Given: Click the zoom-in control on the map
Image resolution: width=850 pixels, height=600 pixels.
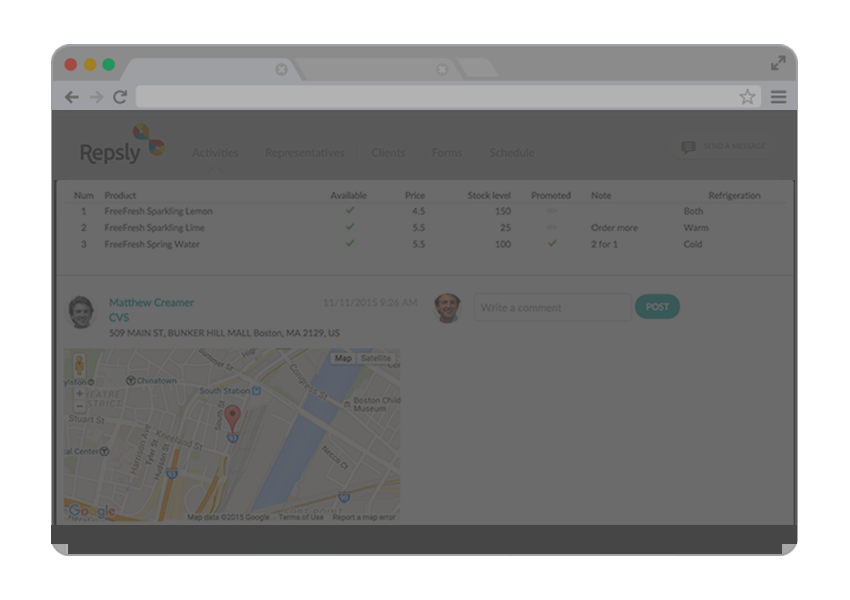Looking at the screenshot, I should point(79,394).
